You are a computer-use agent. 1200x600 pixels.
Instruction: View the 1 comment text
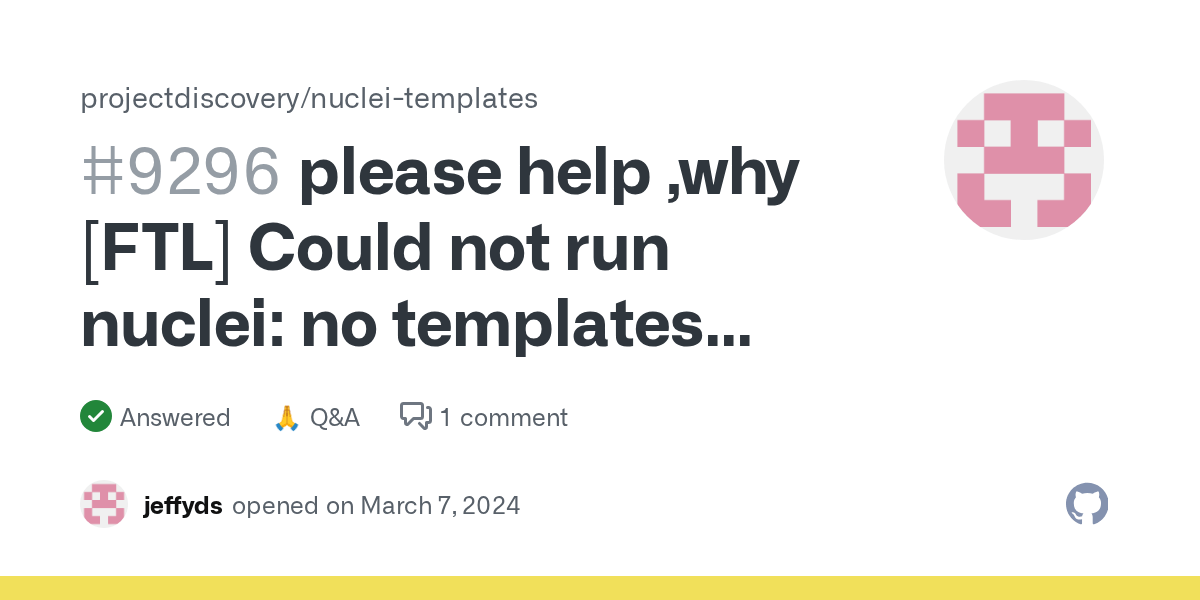point(504,417)
